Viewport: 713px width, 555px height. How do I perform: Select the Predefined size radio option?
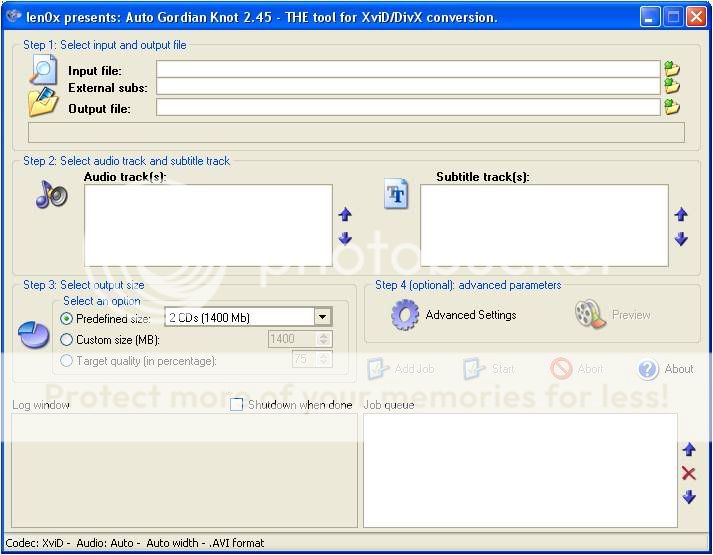pos(67,318)
